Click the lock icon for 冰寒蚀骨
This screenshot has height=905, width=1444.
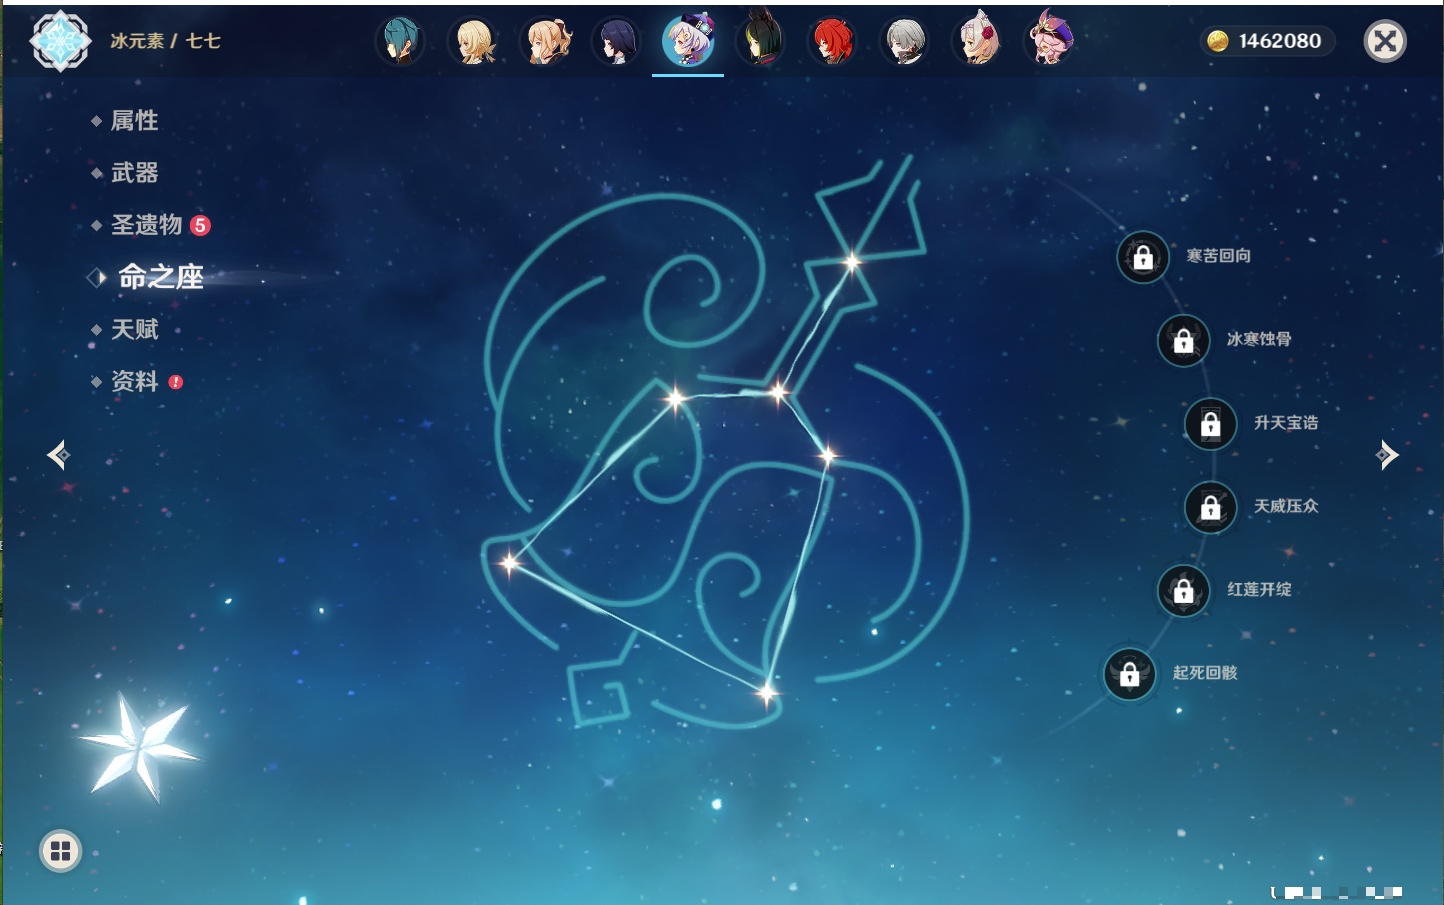(x=1183, y=341)
